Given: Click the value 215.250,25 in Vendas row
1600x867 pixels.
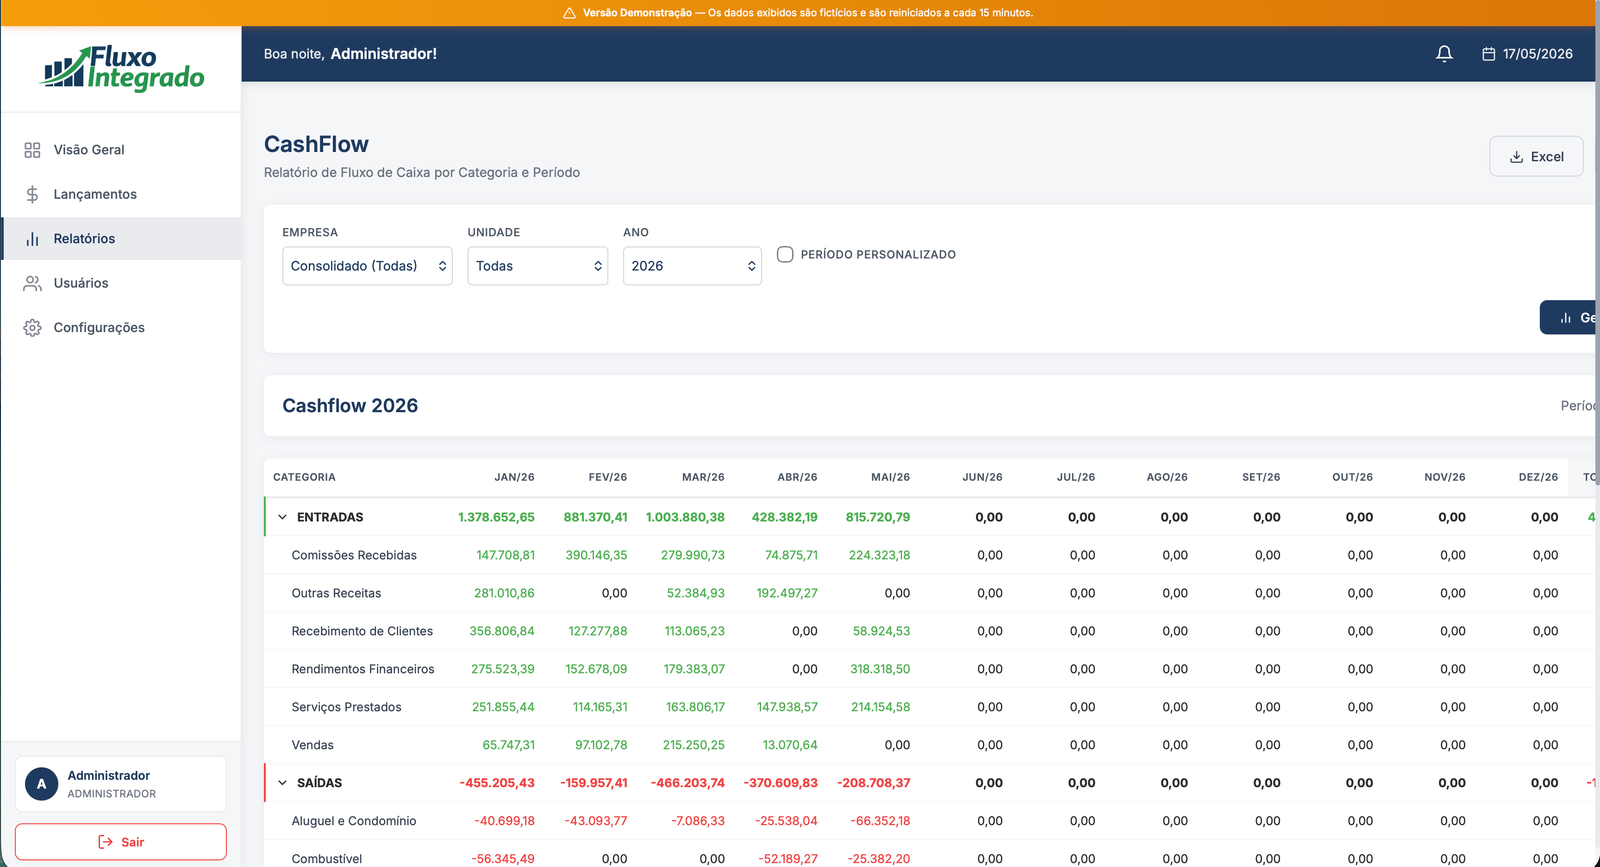Looking at the screenshot, I should (694, 745).
